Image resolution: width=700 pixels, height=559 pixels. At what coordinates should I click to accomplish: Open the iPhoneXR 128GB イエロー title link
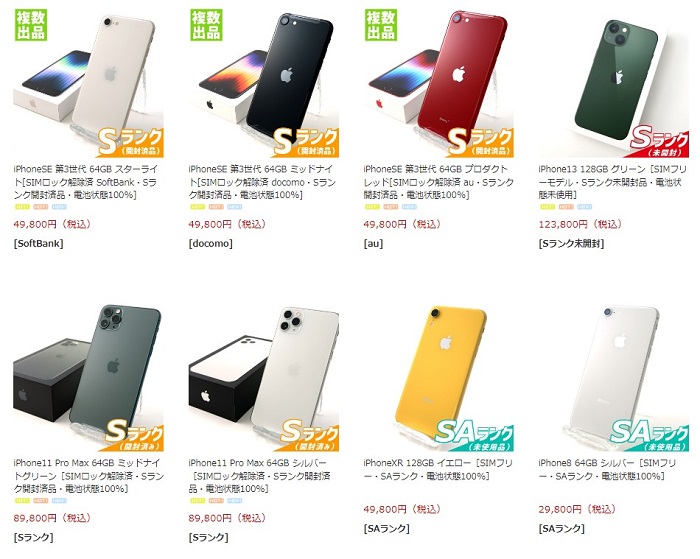tap(438, 470)
